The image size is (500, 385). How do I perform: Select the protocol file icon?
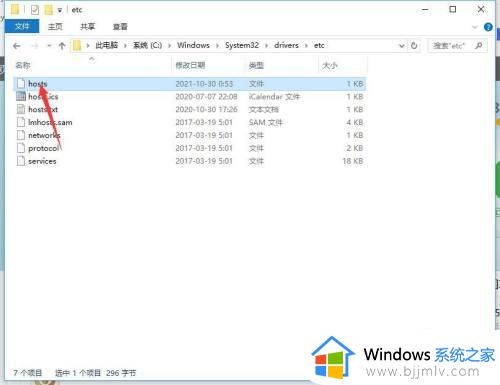[21, 148]
